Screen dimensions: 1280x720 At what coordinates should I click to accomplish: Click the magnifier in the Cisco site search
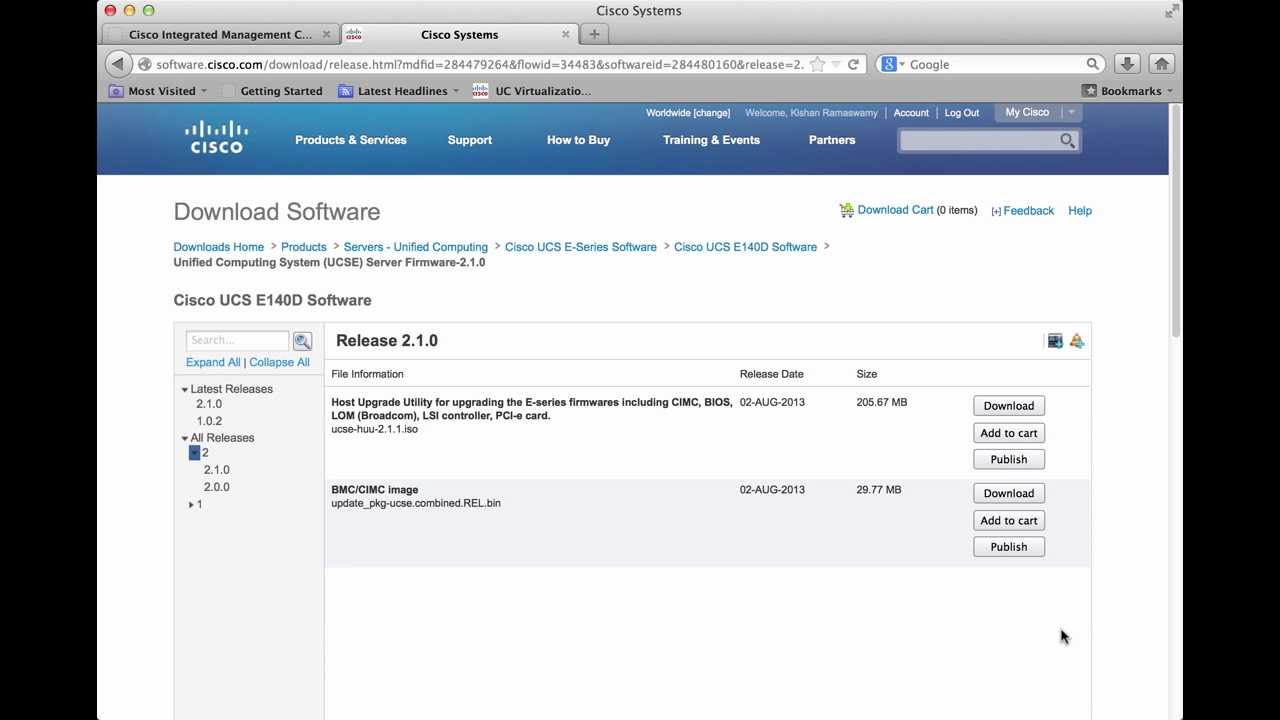click(1068, 141)
